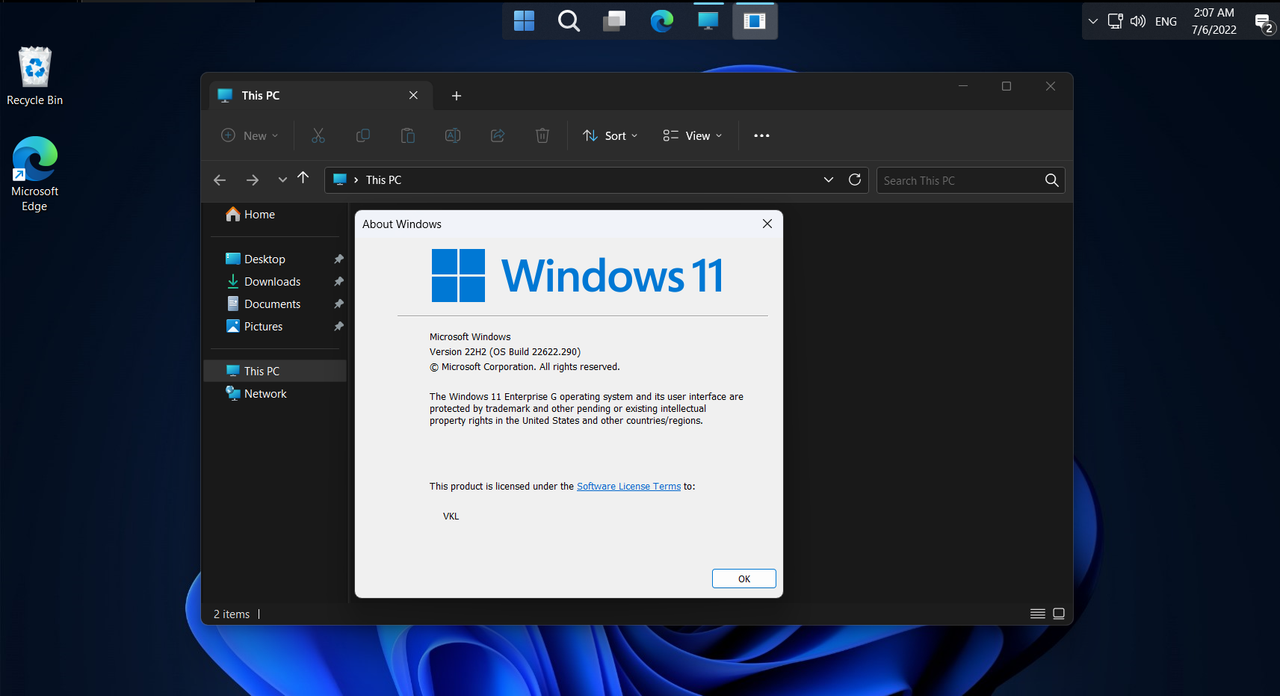Switch to This PC taskbar icon
The height and width of the screenshot is (696, 1280).
pos(708,21)
